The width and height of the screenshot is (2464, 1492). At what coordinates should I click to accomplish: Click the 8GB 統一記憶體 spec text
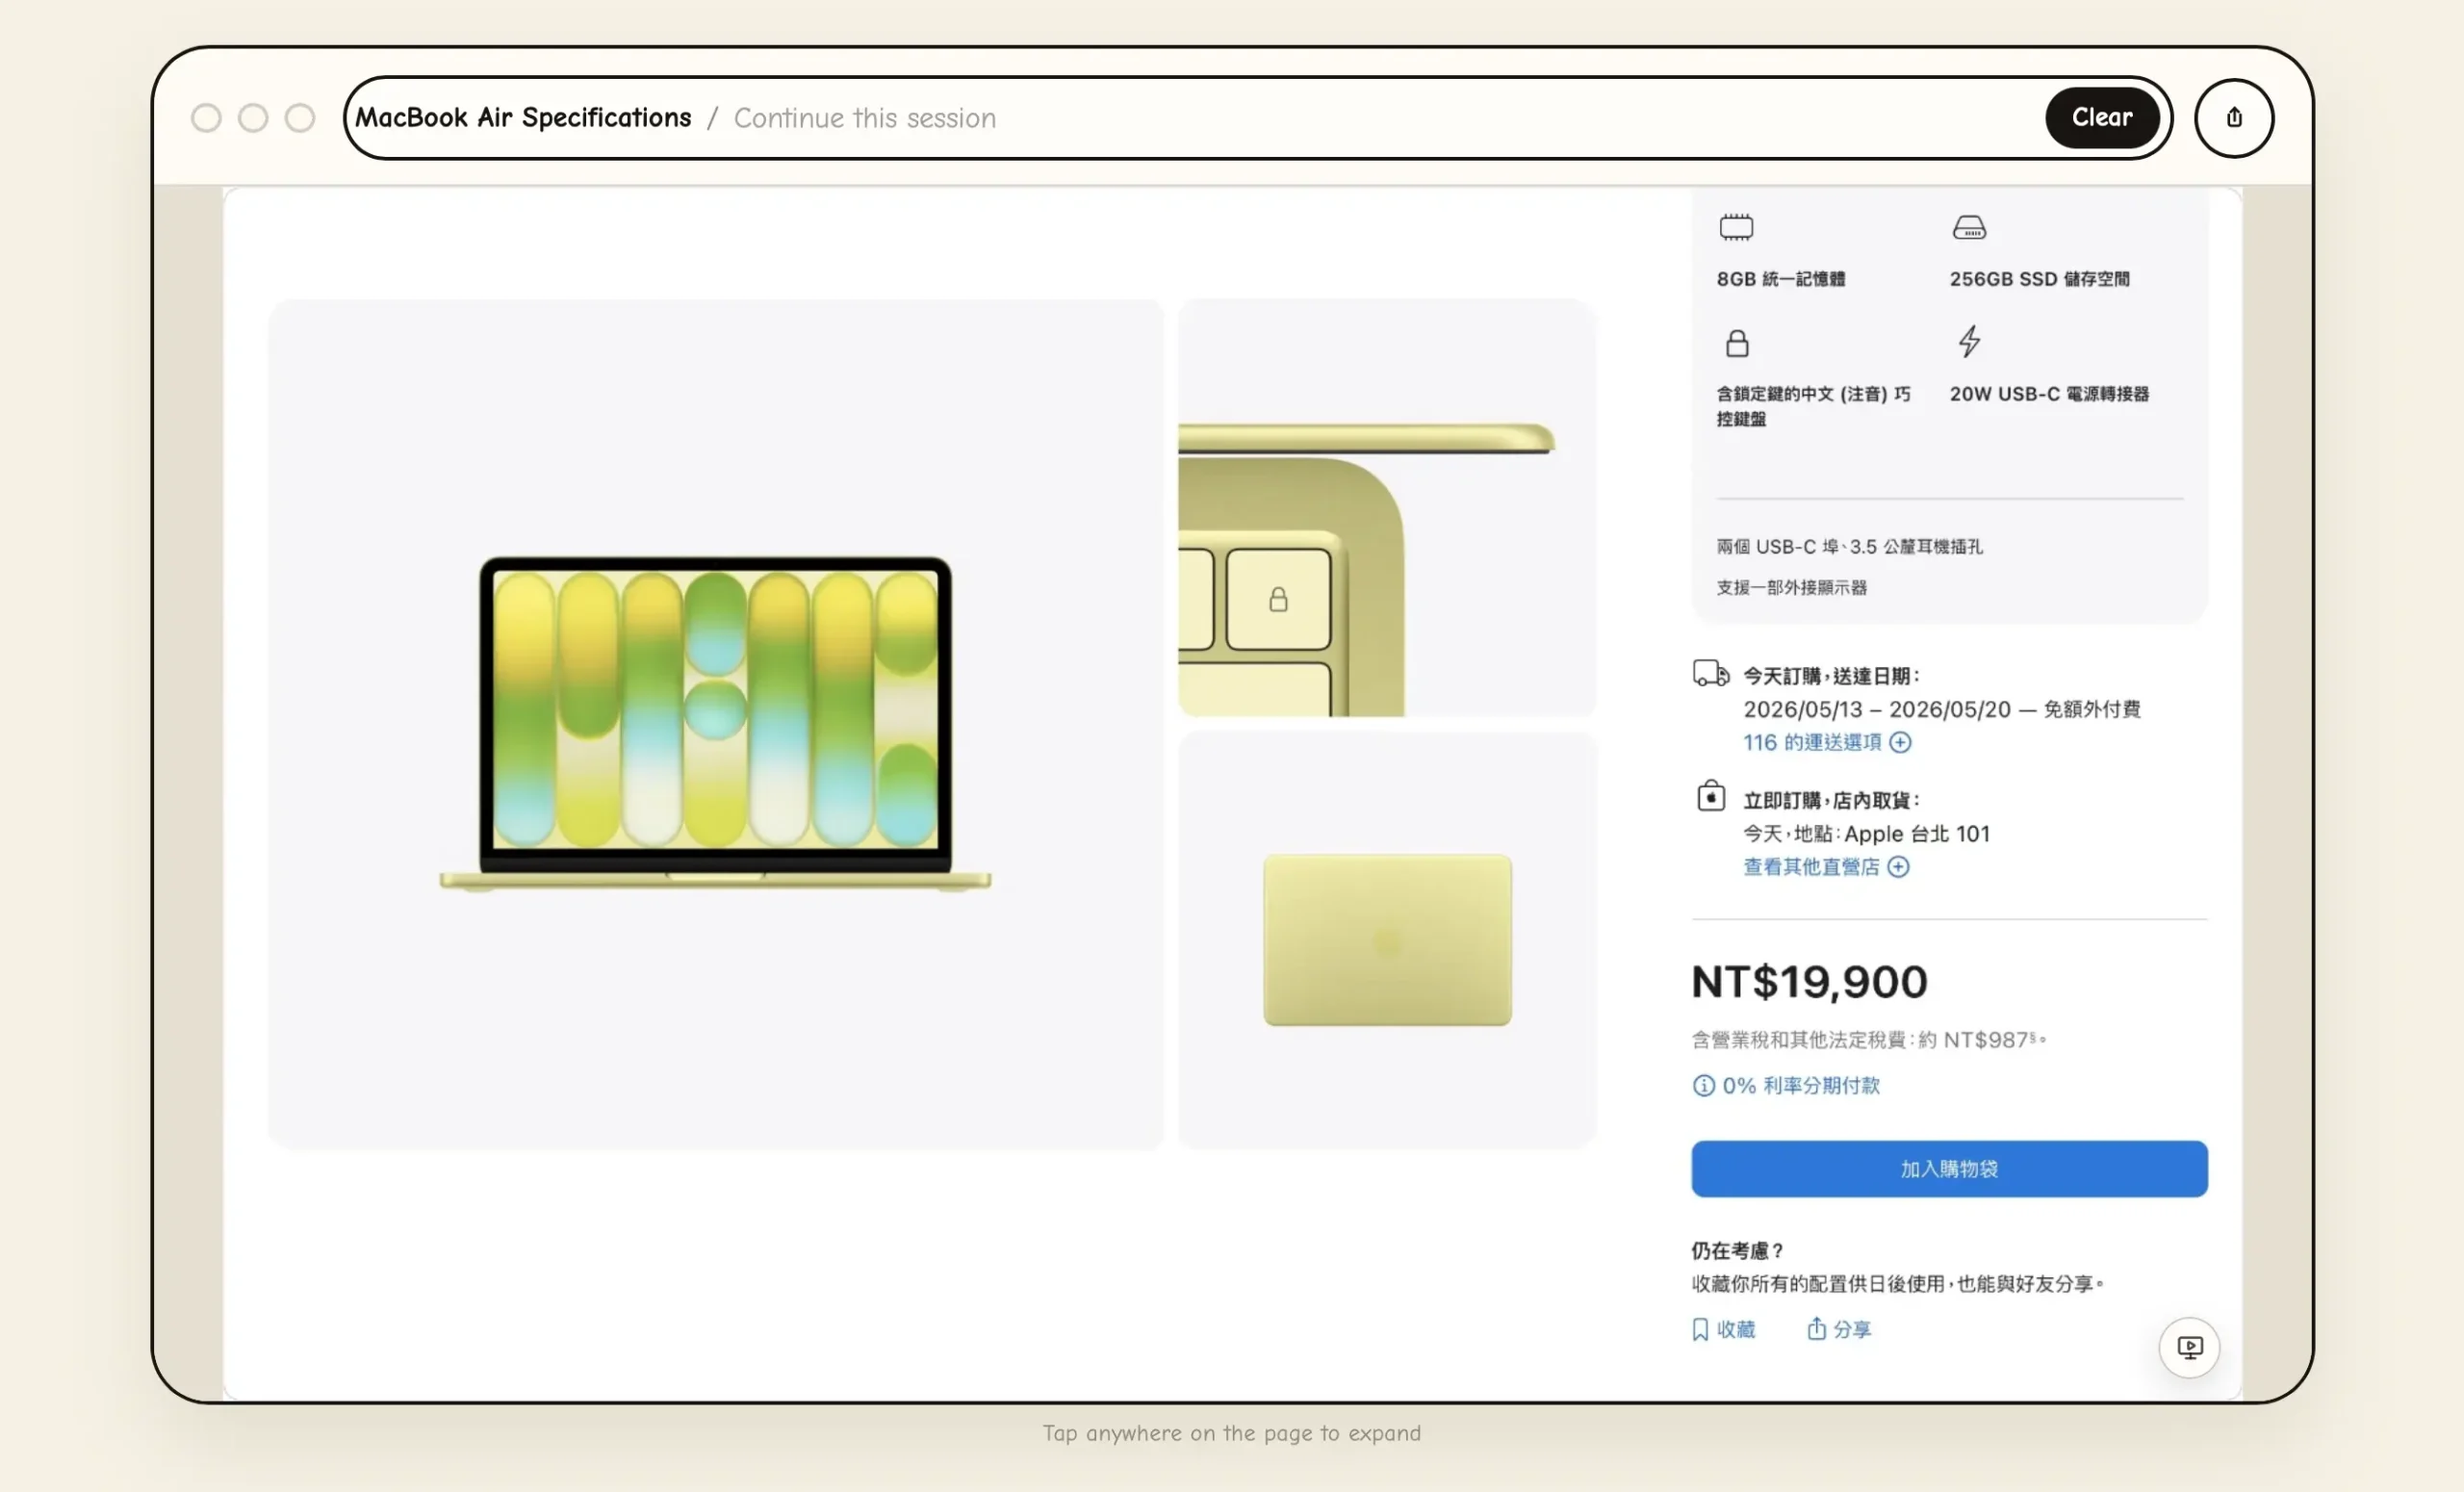tap(1781, 279)
